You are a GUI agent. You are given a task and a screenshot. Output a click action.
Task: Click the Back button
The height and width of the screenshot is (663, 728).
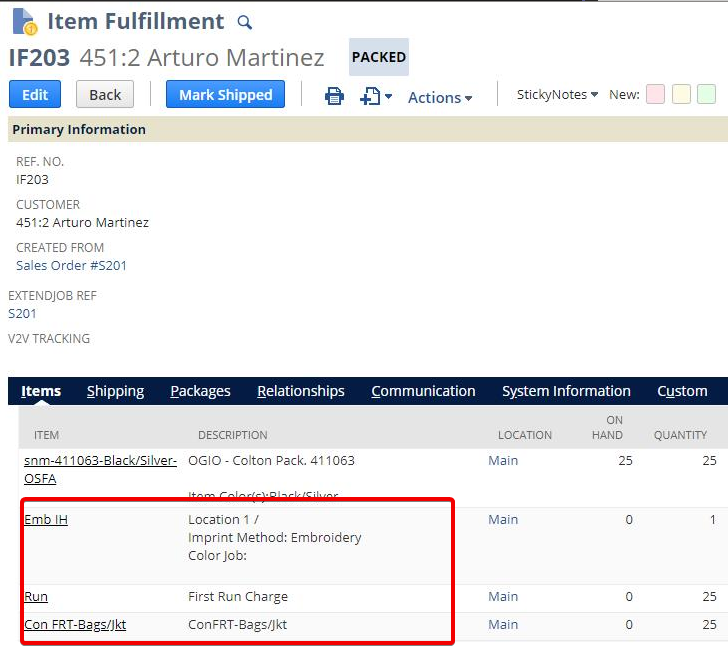pyautogui.click(x=105, y=94)
